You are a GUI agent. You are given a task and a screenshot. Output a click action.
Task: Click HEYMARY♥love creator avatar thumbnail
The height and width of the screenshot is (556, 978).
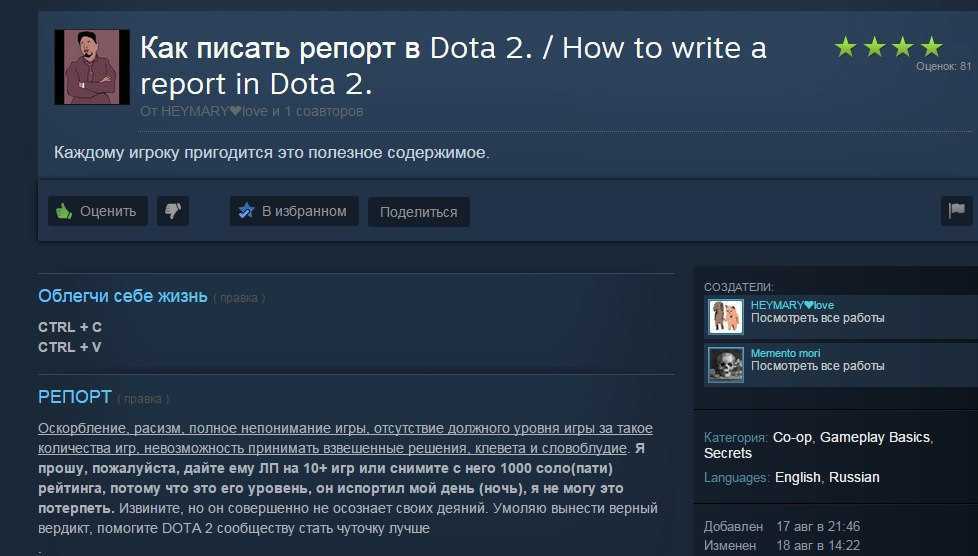725,316
